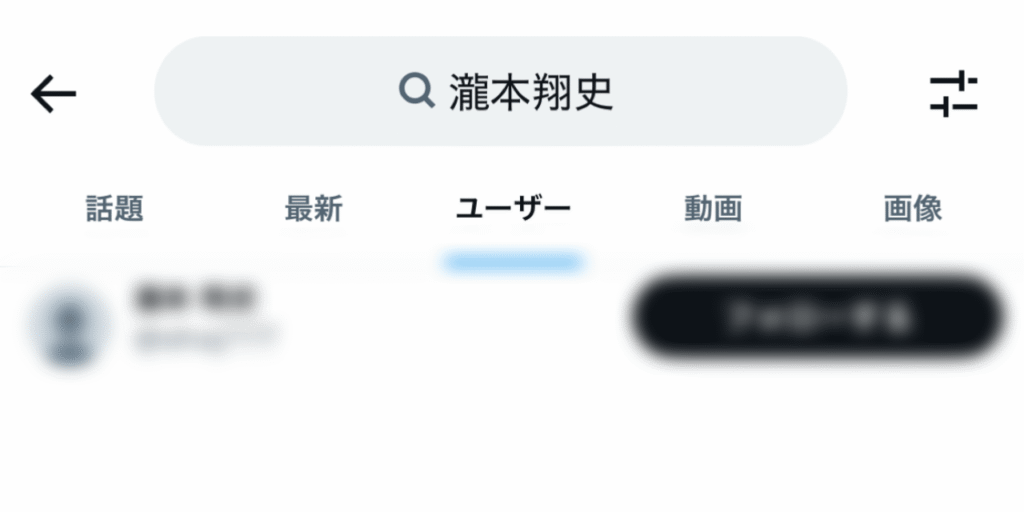The width and height of the screenshot is (1024, 512).
Task: Click the blurred username handle below name
Action: click(x=206, y=338)
